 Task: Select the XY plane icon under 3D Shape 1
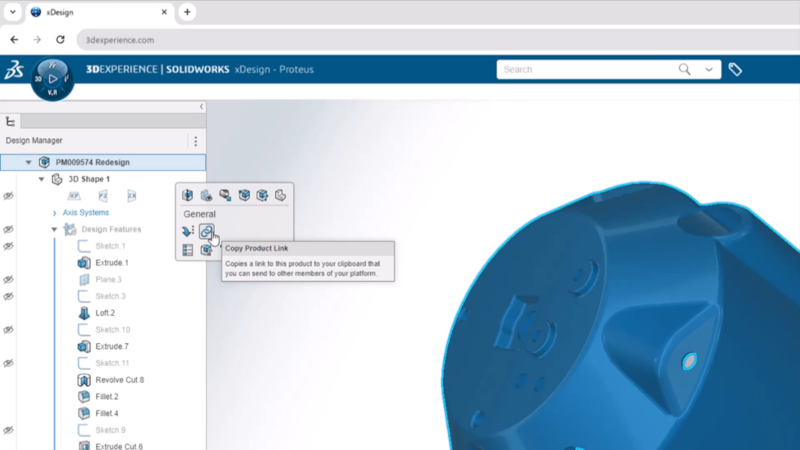click(74, 196)
